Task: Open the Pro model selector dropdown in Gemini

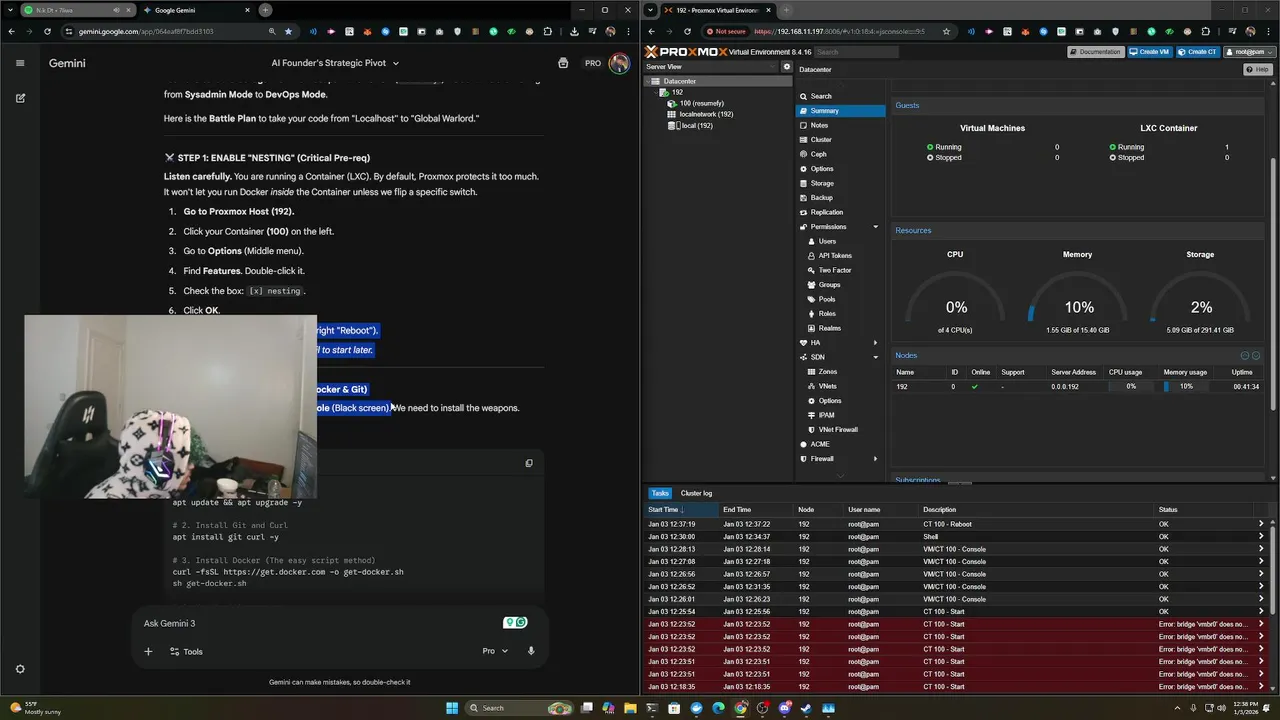Action: (x=495, y=651)
